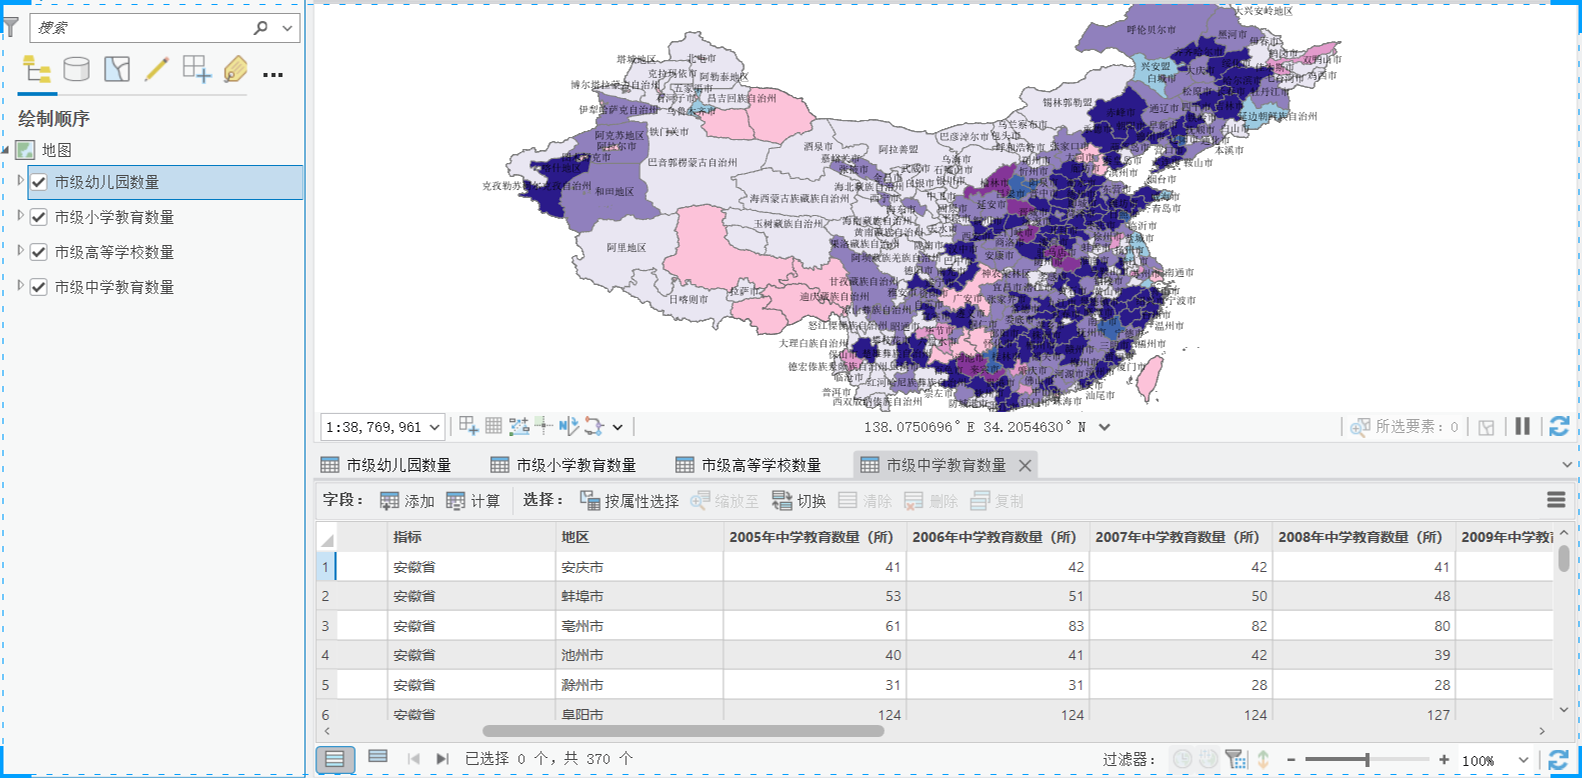The width and height of the screenshot is (1583, 778).
Task: Show selected records view in the table footer
Action: click(x=378, y=757)
